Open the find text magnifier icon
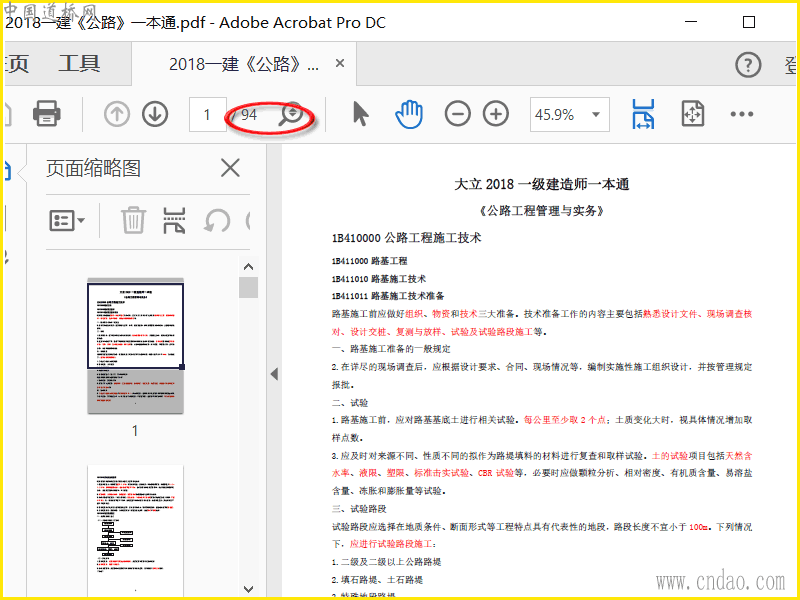The width and height of the screenshot is (800, 600). point(291,114)
